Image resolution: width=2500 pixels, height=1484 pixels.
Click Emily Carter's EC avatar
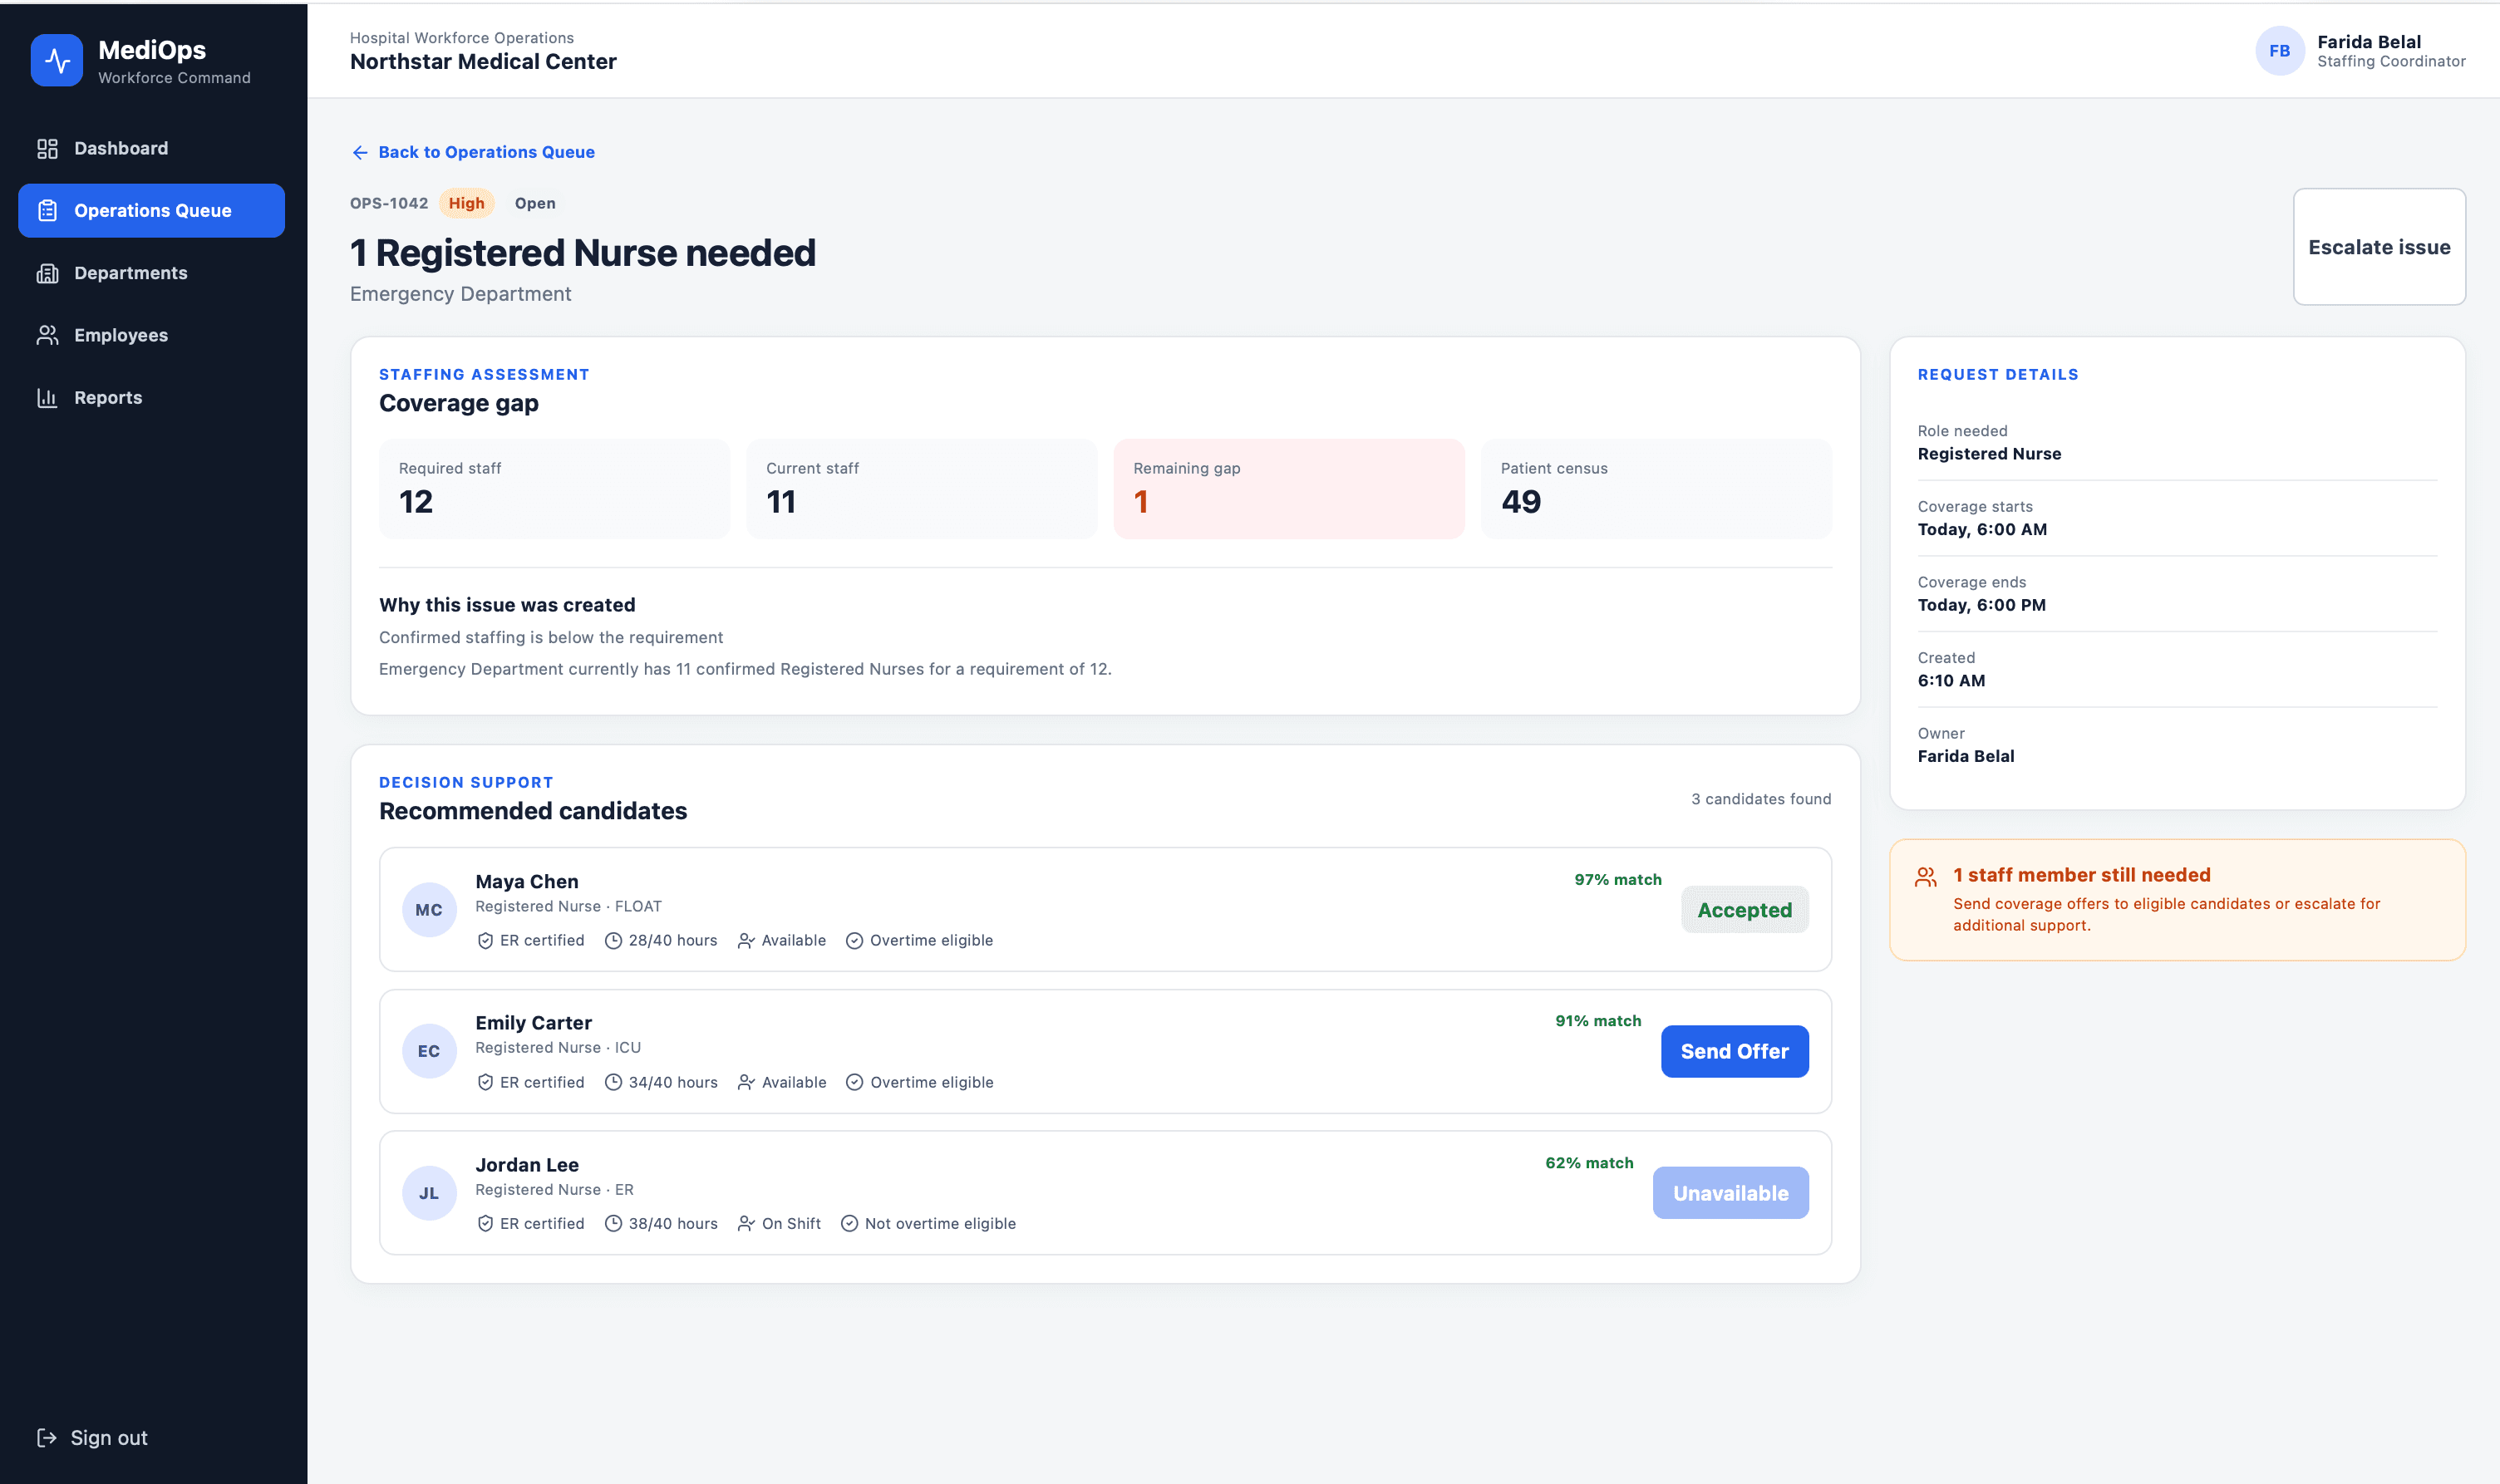429,1051
